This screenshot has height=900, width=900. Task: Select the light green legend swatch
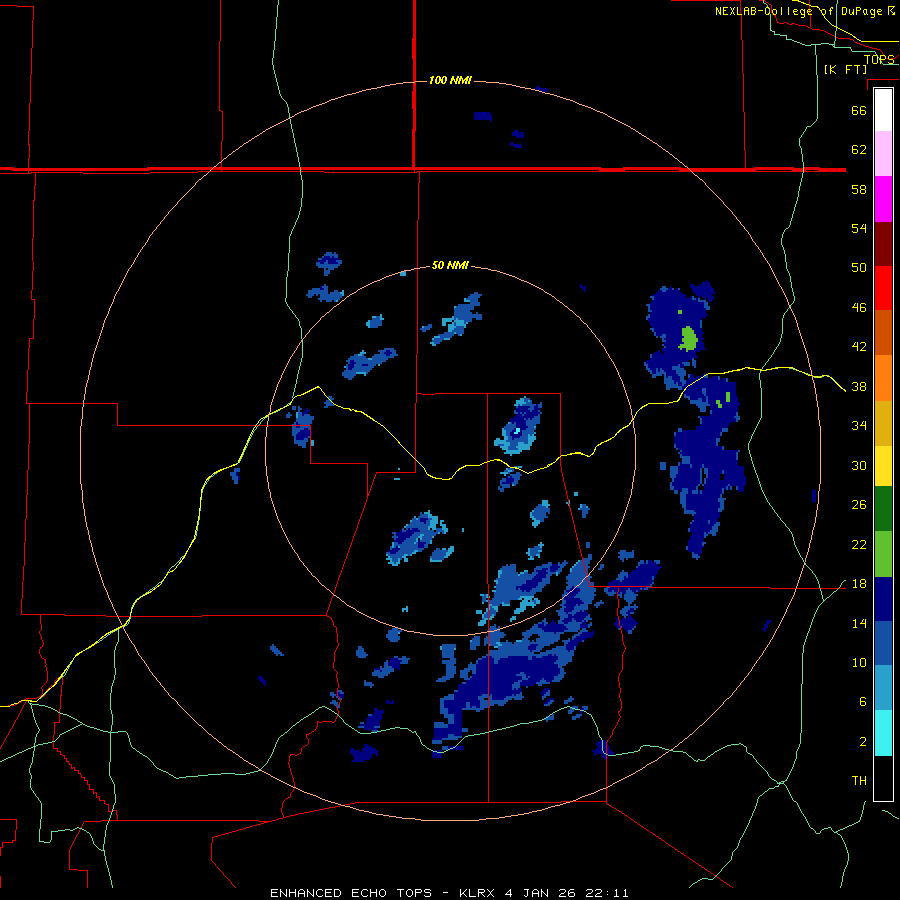[x=883, y=554]
